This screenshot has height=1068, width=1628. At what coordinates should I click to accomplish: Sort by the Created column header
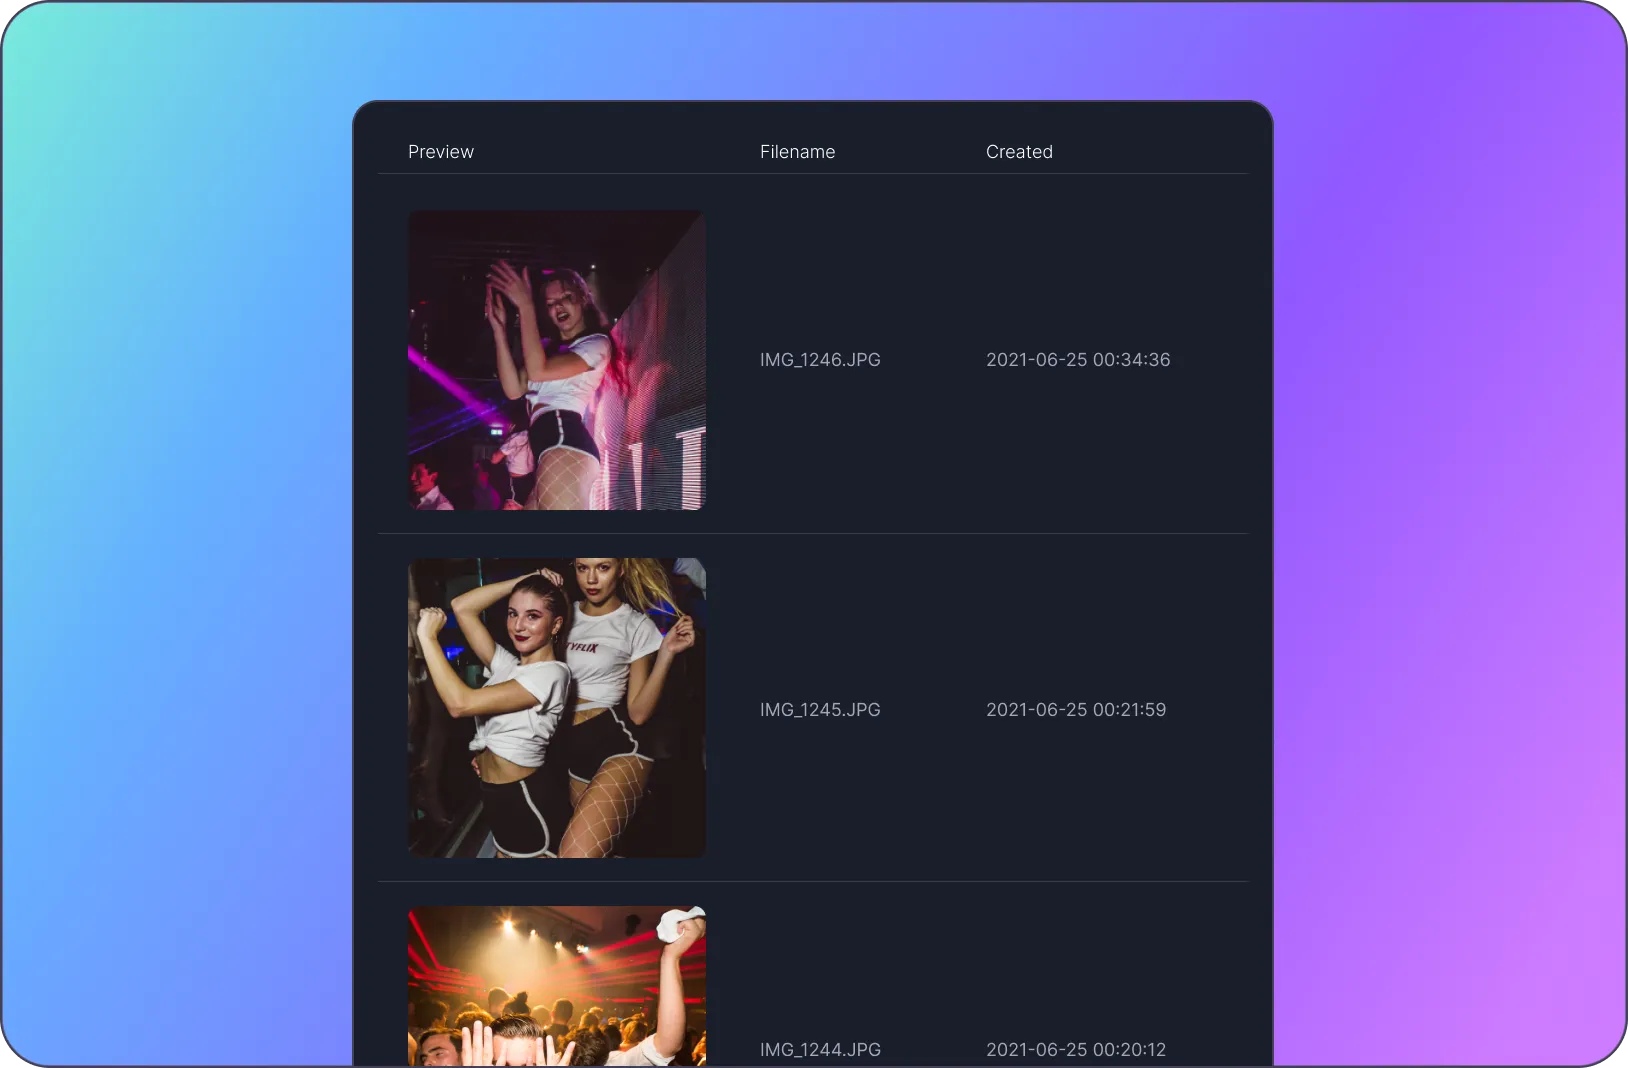click(x=1019, y=152)
